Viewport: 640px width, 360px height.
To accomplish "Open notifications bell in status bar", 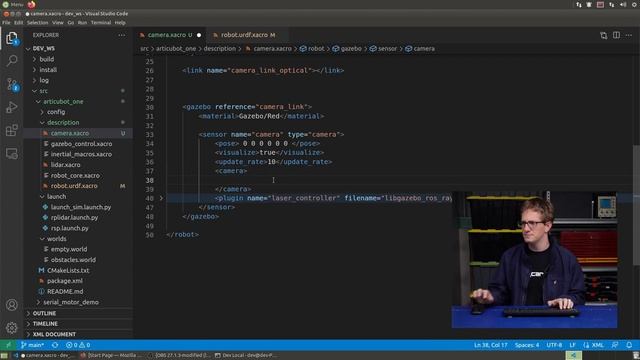I will 629,345.
